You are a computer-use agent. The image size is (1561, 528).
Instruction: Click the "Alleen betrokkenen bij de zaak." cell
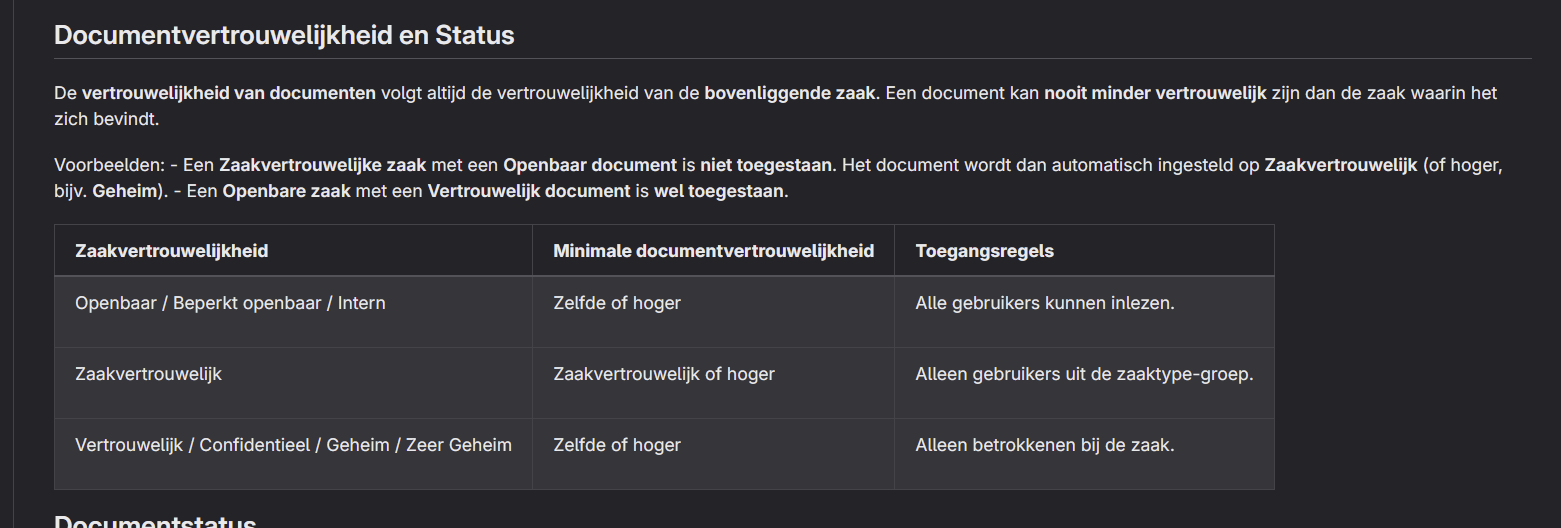1044,445
